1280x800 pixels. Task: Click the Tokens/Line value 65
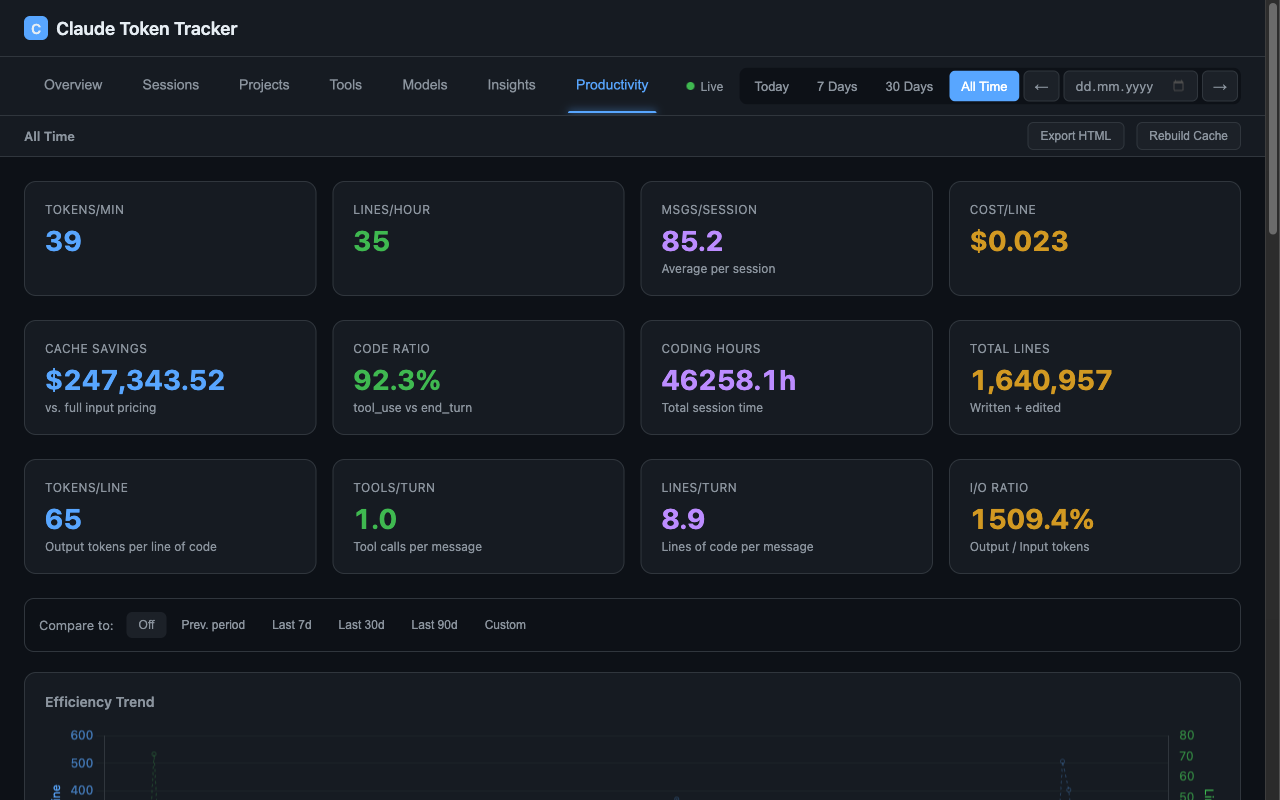[x=63, y=519]
